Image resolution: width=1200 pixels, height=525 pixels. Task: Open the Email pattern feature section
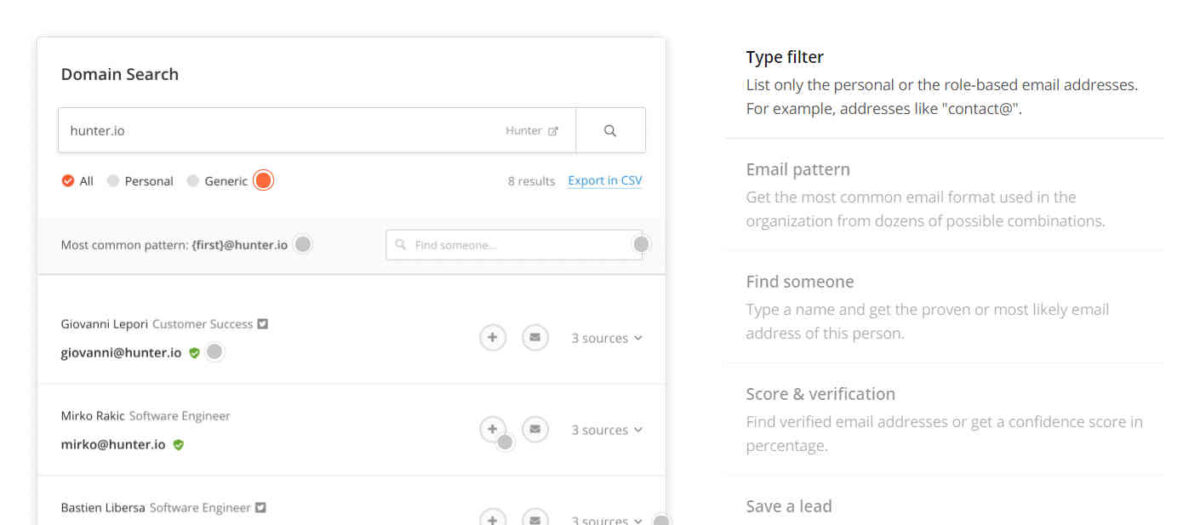[944, 195]
